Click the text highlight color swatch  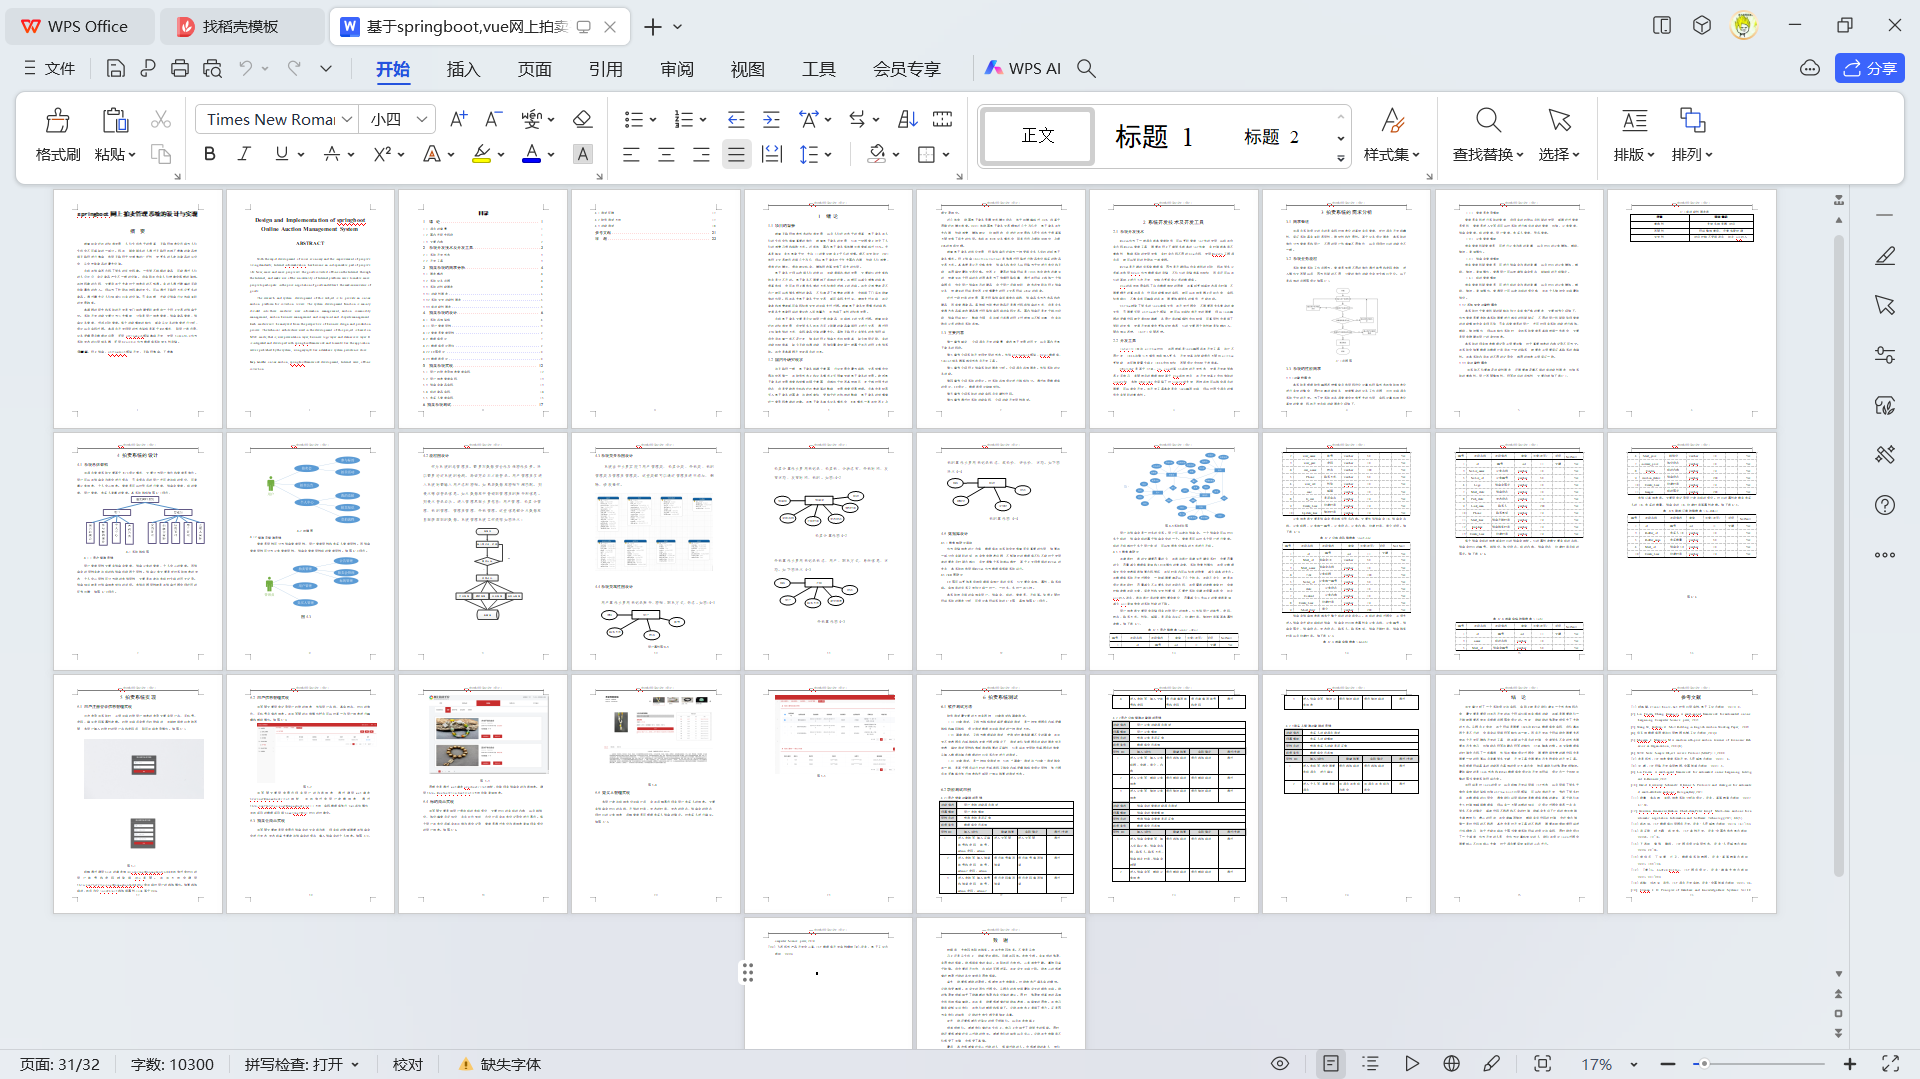[482, 154]
